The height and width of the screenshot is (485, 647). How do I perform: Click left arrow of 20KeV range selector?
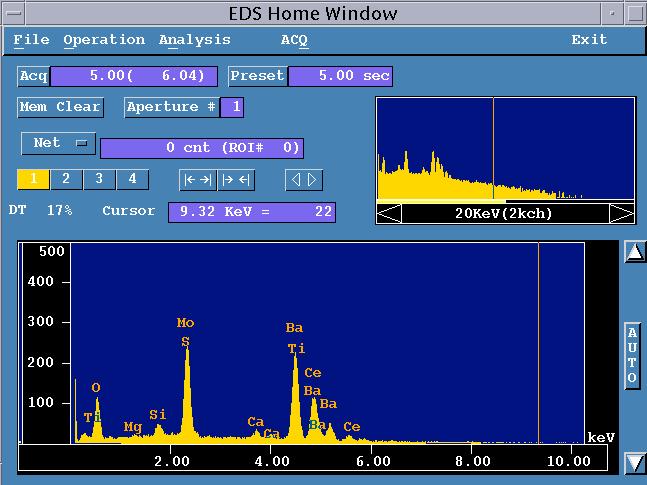pyautogui.click(x=389, y=213)
